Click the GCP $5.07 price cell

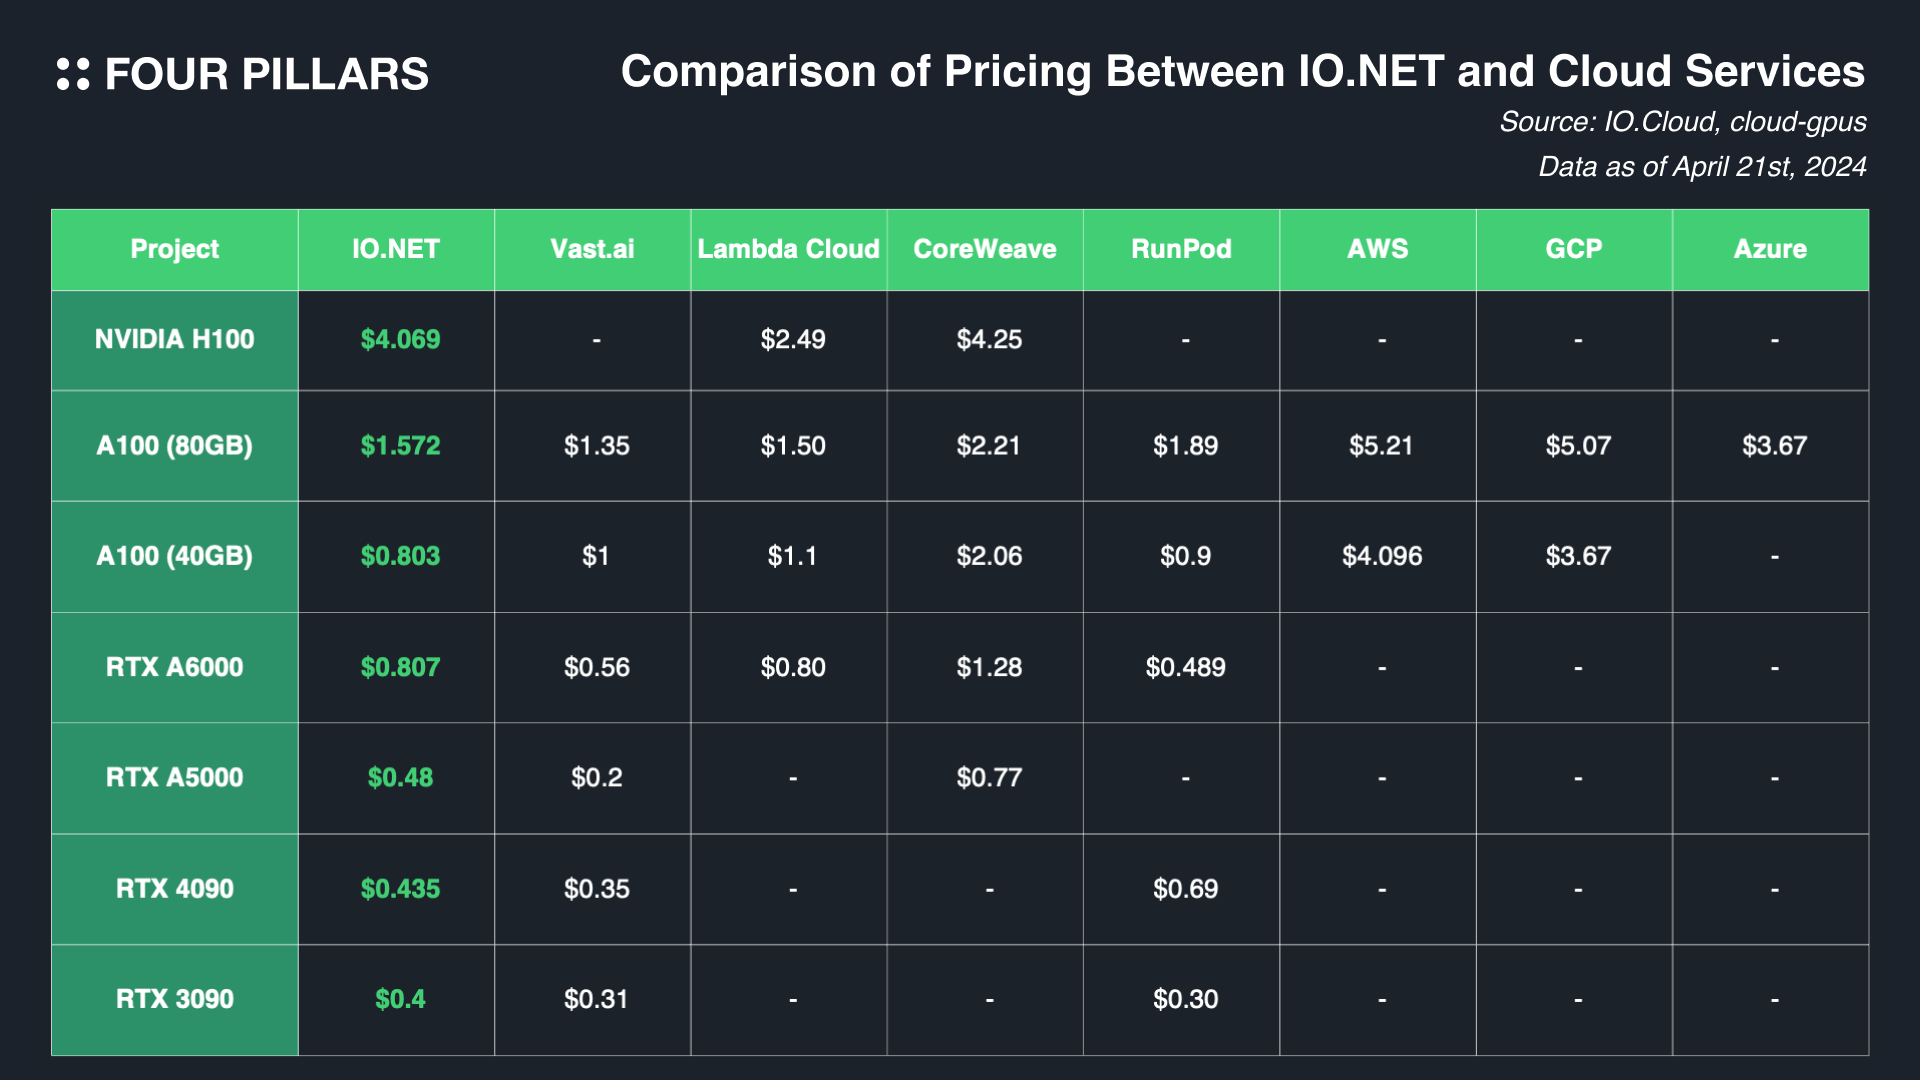[x=1578, y=445]
